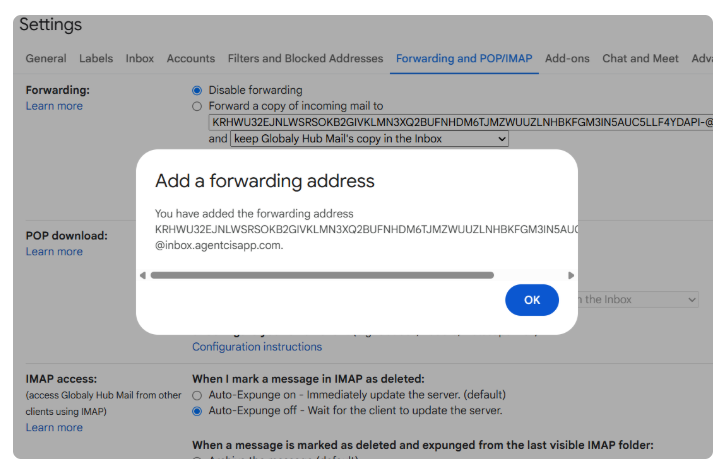Image resolution: width=725 pixels, height=474 pixels.
Task: Switch to the General tab
Action: (46, 59)
